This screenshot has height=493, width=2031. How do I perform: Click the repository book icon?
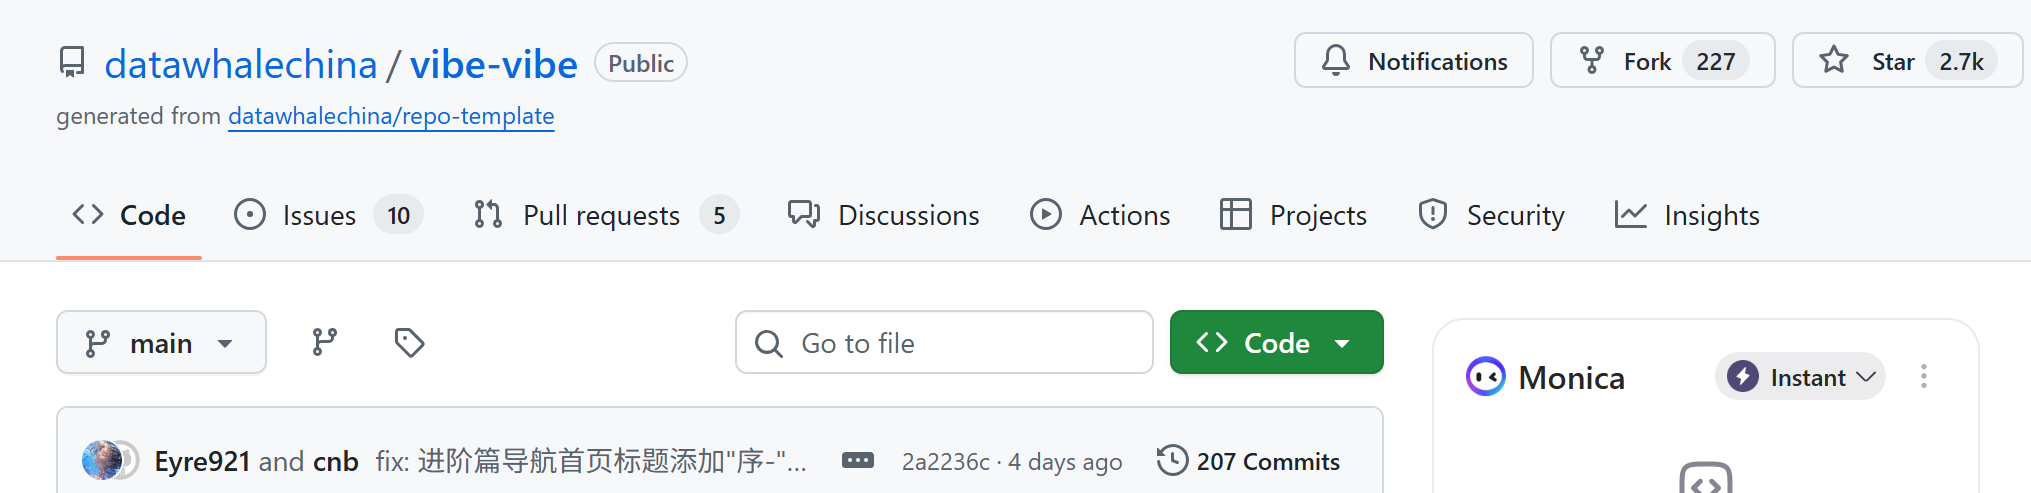[x=72, y=63]
